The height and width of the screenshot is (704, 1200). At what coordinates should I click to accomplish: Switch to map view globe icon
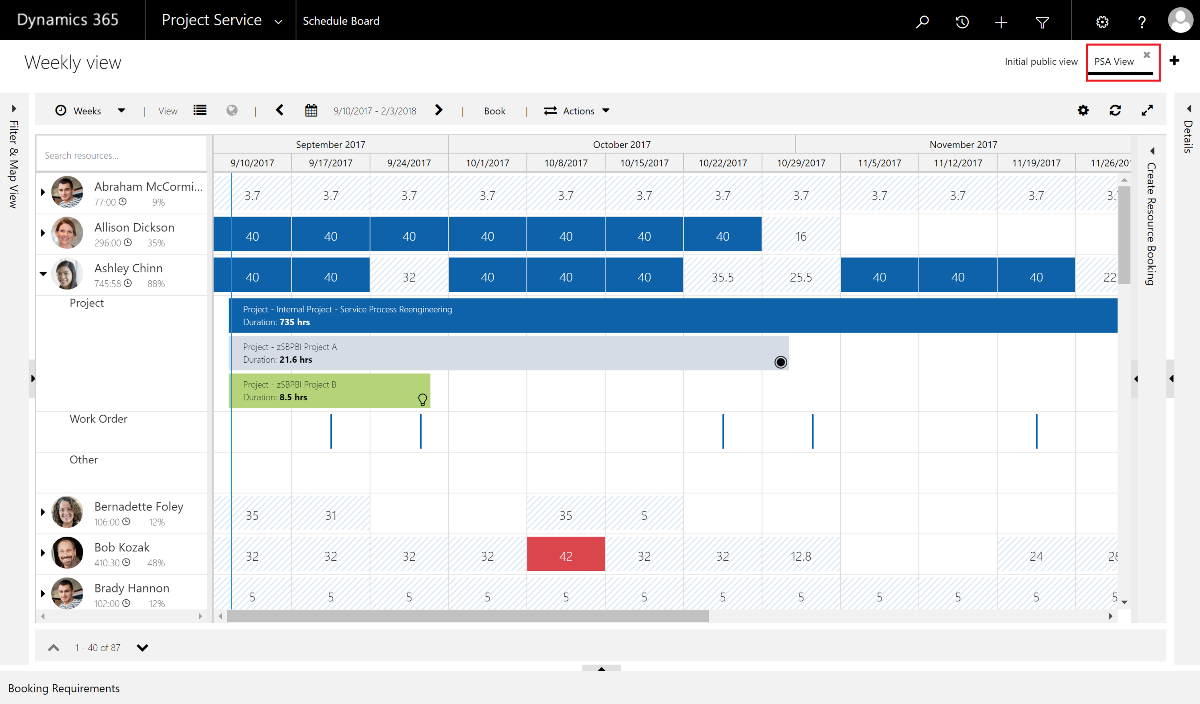[232, 111]
